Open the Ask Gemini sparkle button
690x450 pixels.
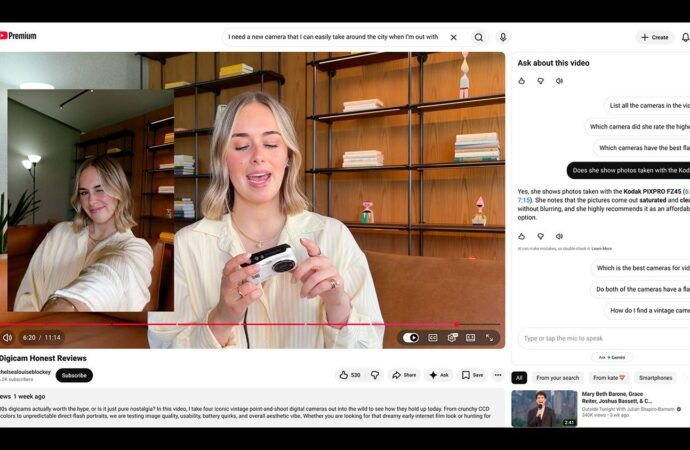click(x=439, y=375)
